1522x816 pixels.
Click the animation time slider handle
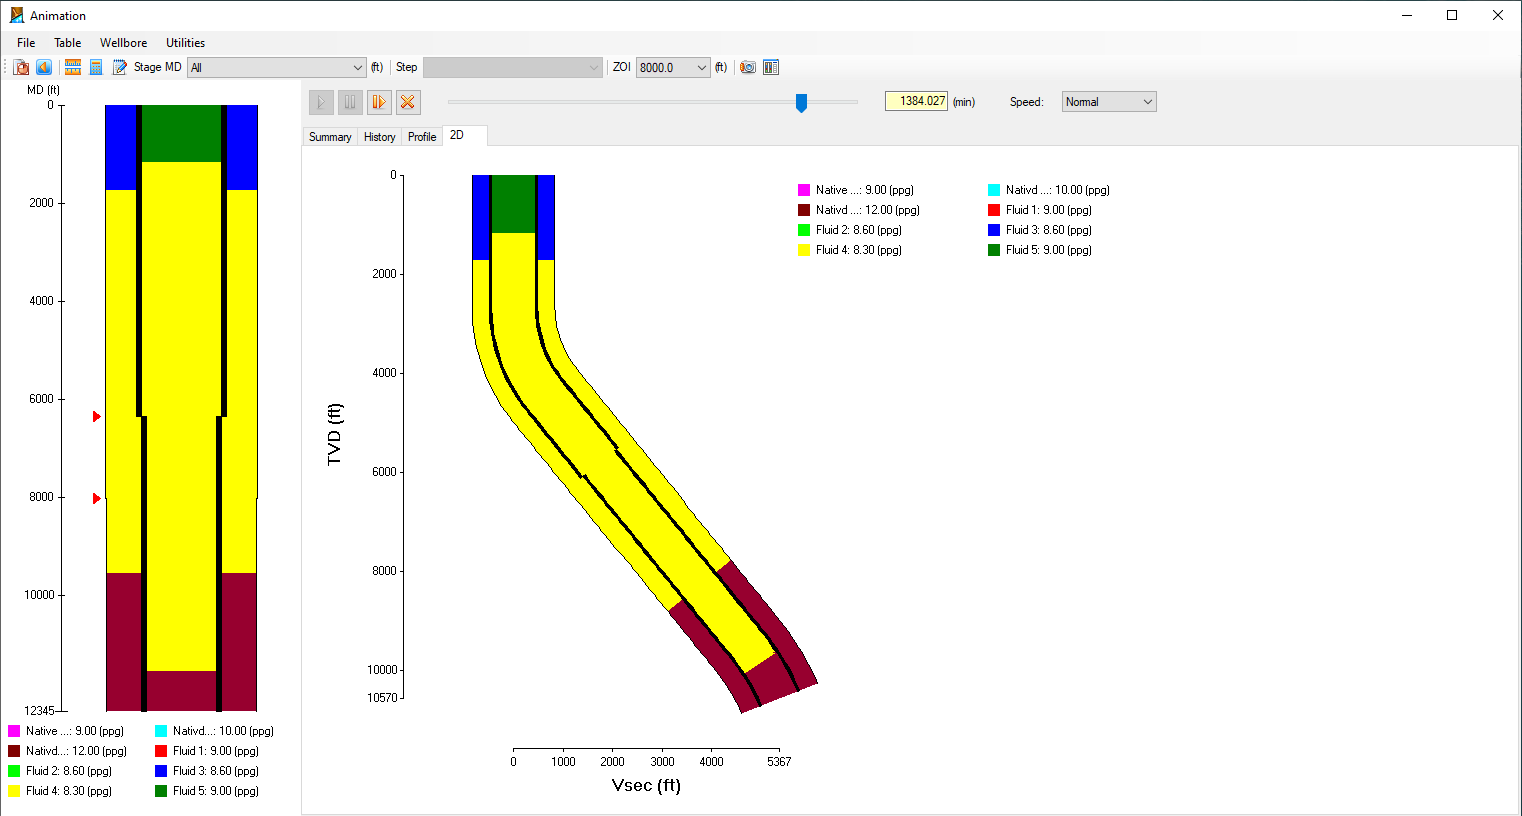(x=801, y=102)
